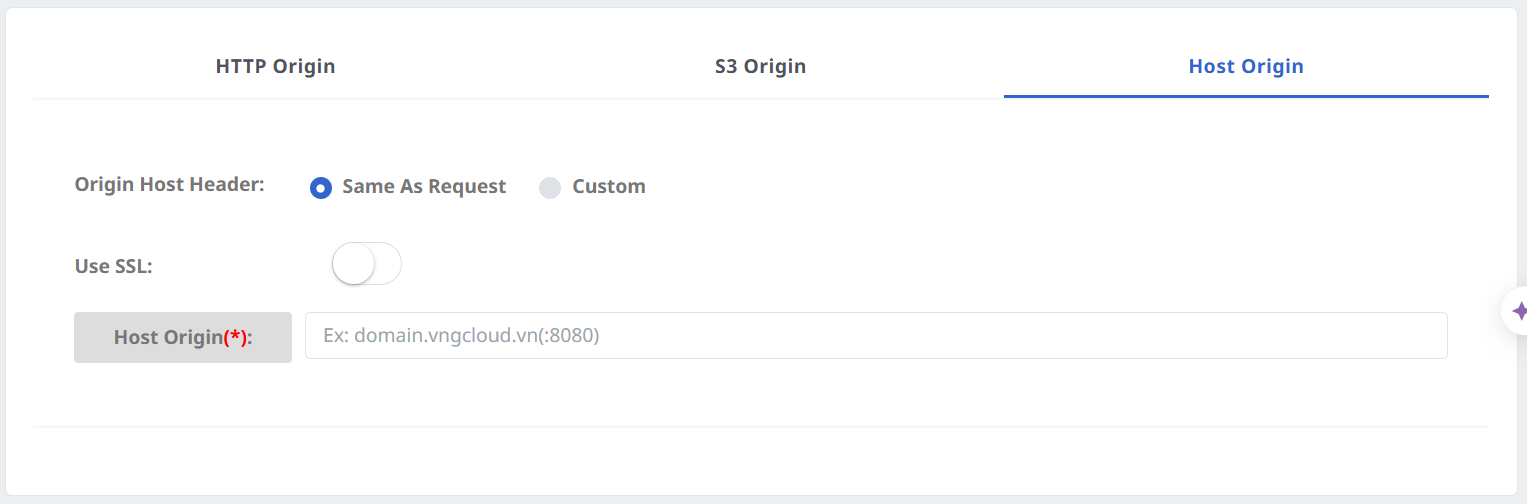Choose the Custom radio button
Viewport: 1527px width, 504px height.
[550, 187]
